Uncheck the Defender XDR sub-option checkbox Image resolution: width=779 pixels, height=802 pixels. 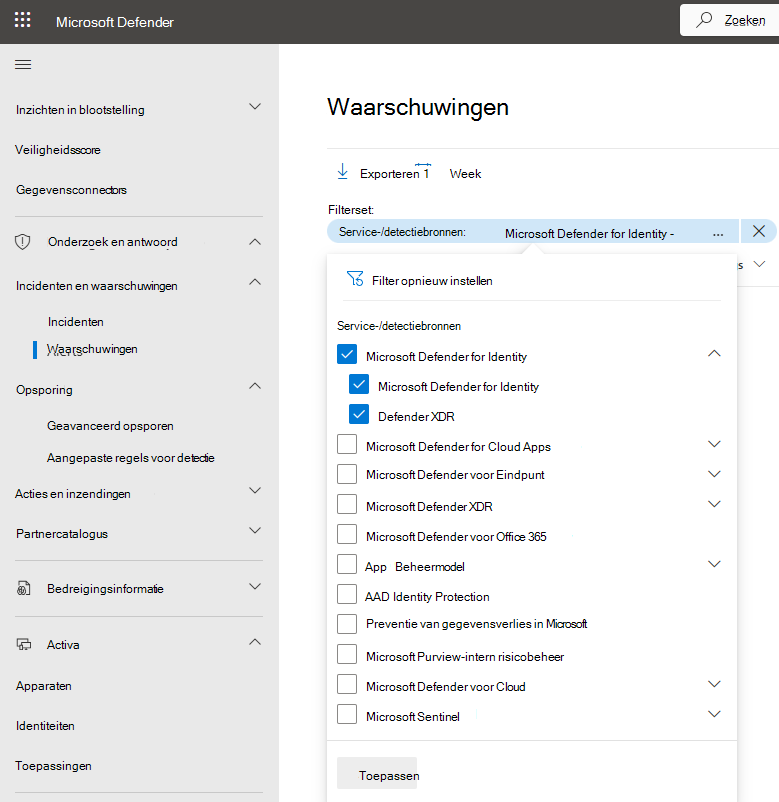359,414
